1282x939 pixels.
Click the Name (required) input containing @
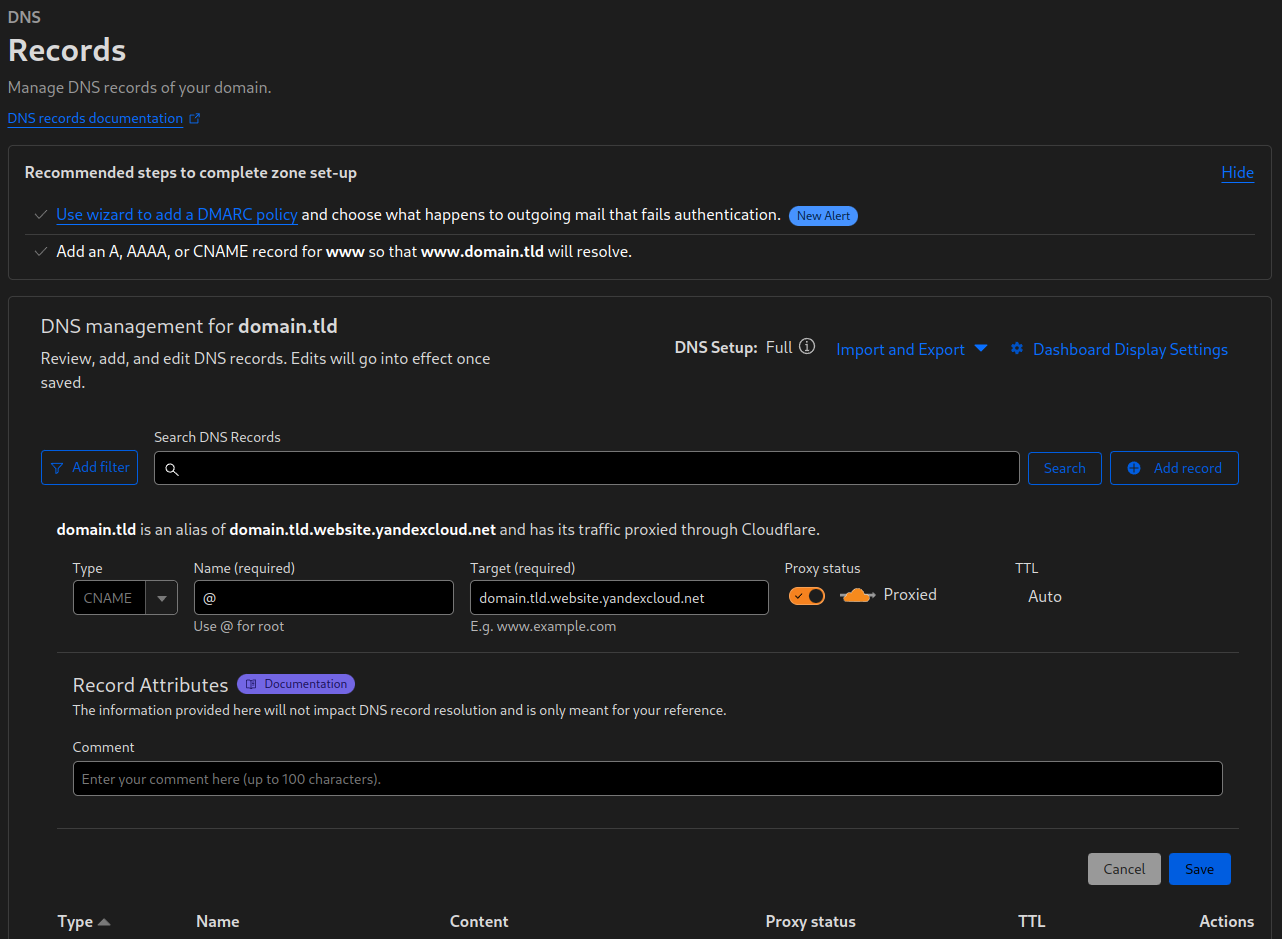pyautogui.click(x=324, y=598)
